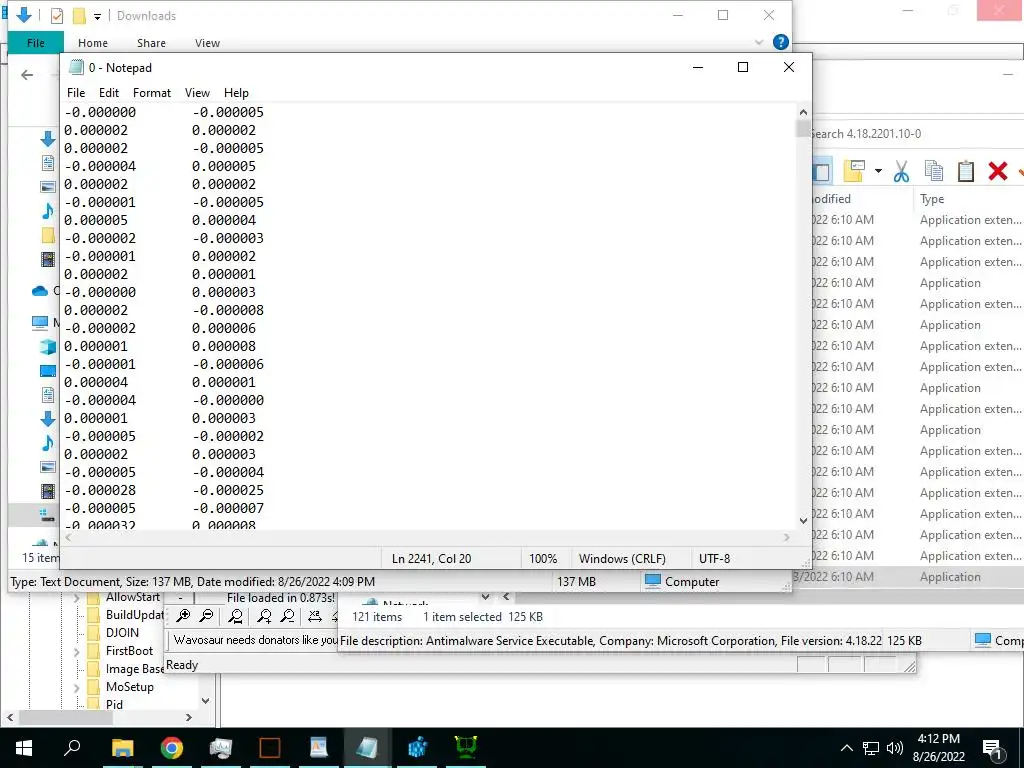Click new folder icon in Downloads title bar
Image resolution: width=1024 pixels, height=768 pixels.
[79, 16]
